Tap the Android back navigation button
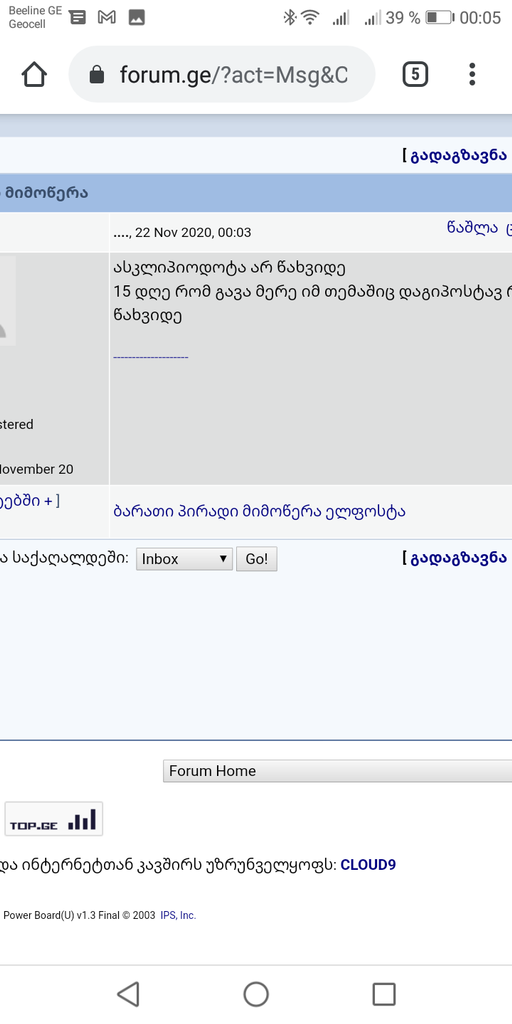Viewport: 512px width, 1024px height. tap(128, 994)
